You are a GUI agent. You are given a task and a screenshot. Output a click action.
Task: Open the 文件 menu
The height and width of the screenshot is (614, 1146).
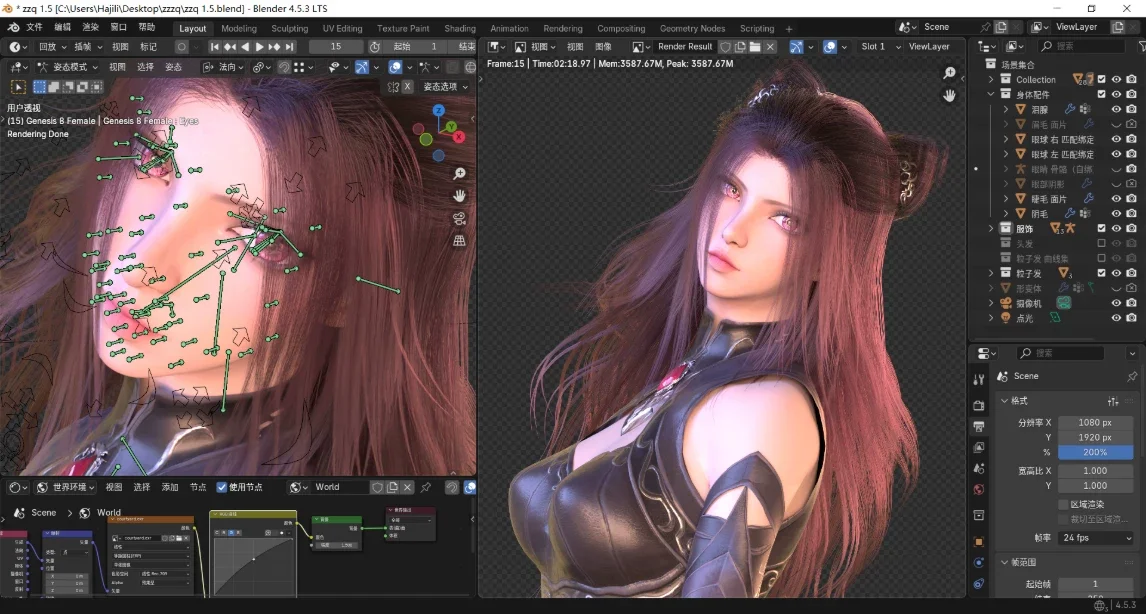click(x=34, y=27)
